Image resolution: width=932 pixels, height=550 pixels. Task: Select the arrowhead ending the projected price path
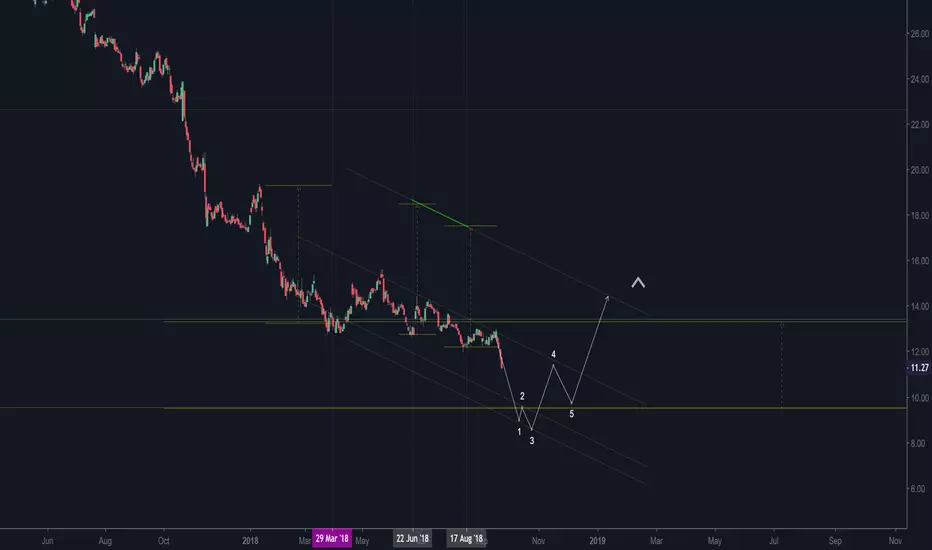coord(607,298)
